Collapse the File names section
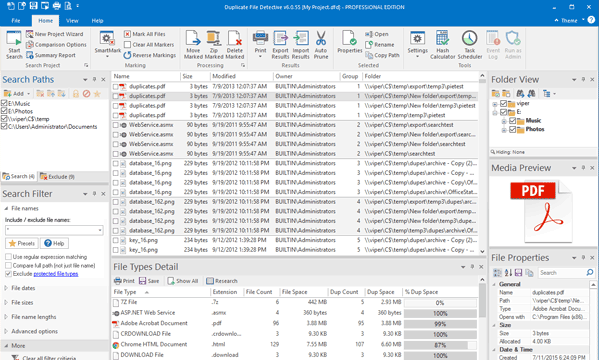The height and width of the screenshot is (360, 601). (6, 209)
